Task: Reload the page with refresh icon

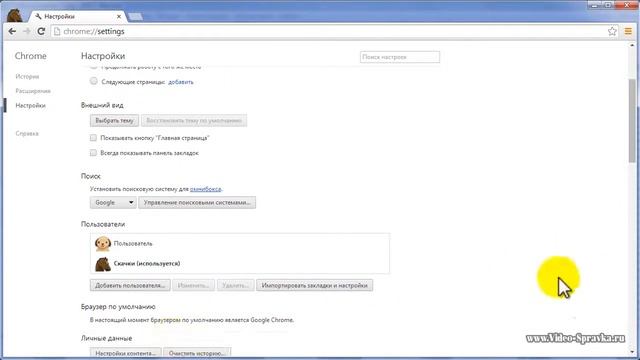Action: [x=41, y=31]
